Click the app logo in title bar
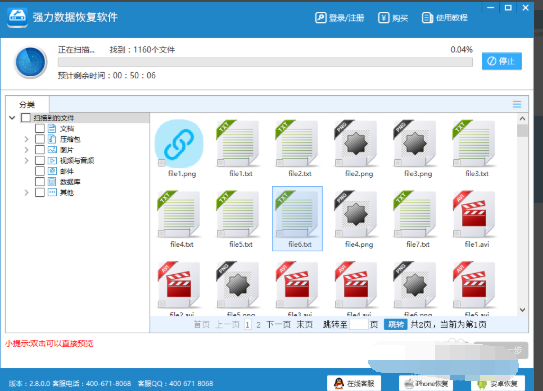Screen dimensions: 543x391 (17, 18)
